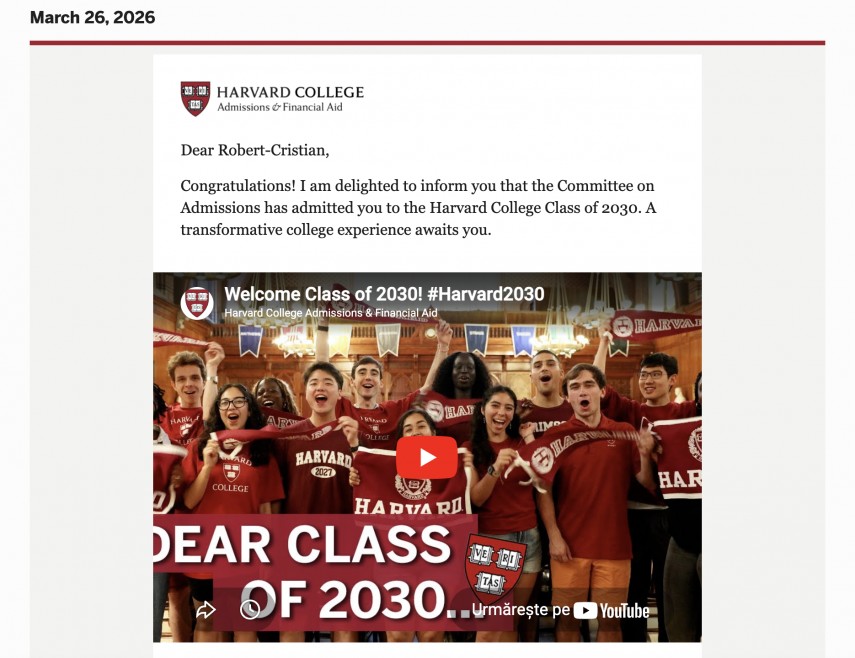Click the watch later clock icon
The width and height of the screenshot is (855, 658).
pyautogui.click(x=250, y=609)
